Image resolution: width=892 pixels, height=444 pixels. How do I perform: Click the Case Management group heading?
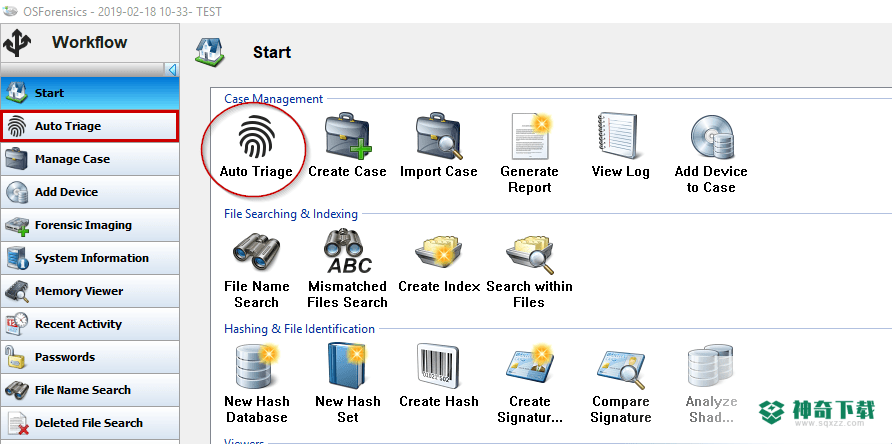(274, 99)
